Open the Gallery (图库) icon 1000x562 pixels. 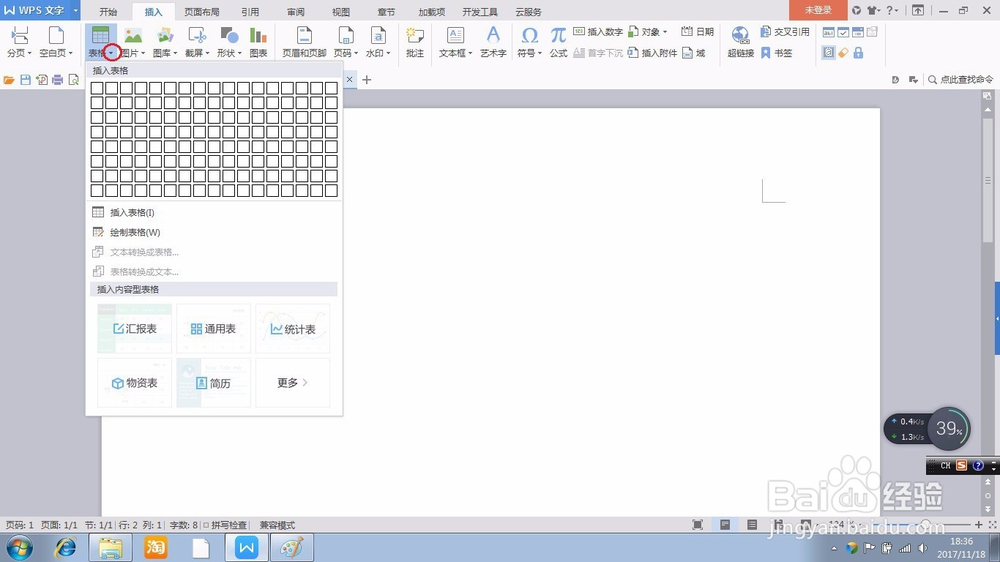[x=165, y=36]
